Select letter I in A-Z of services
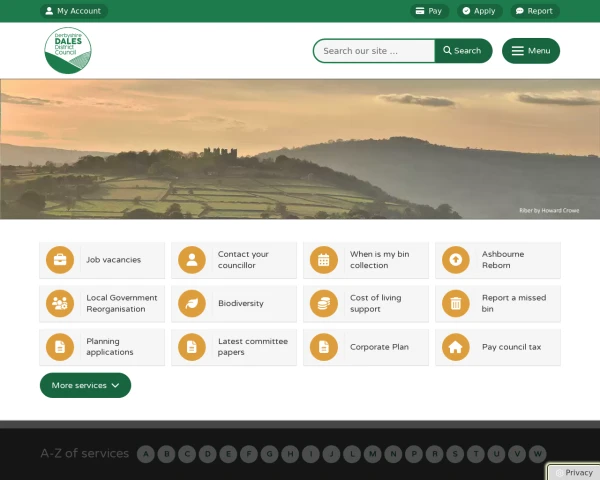The height and width of the screenshot is (480, 600). click(x=311, y=454)
